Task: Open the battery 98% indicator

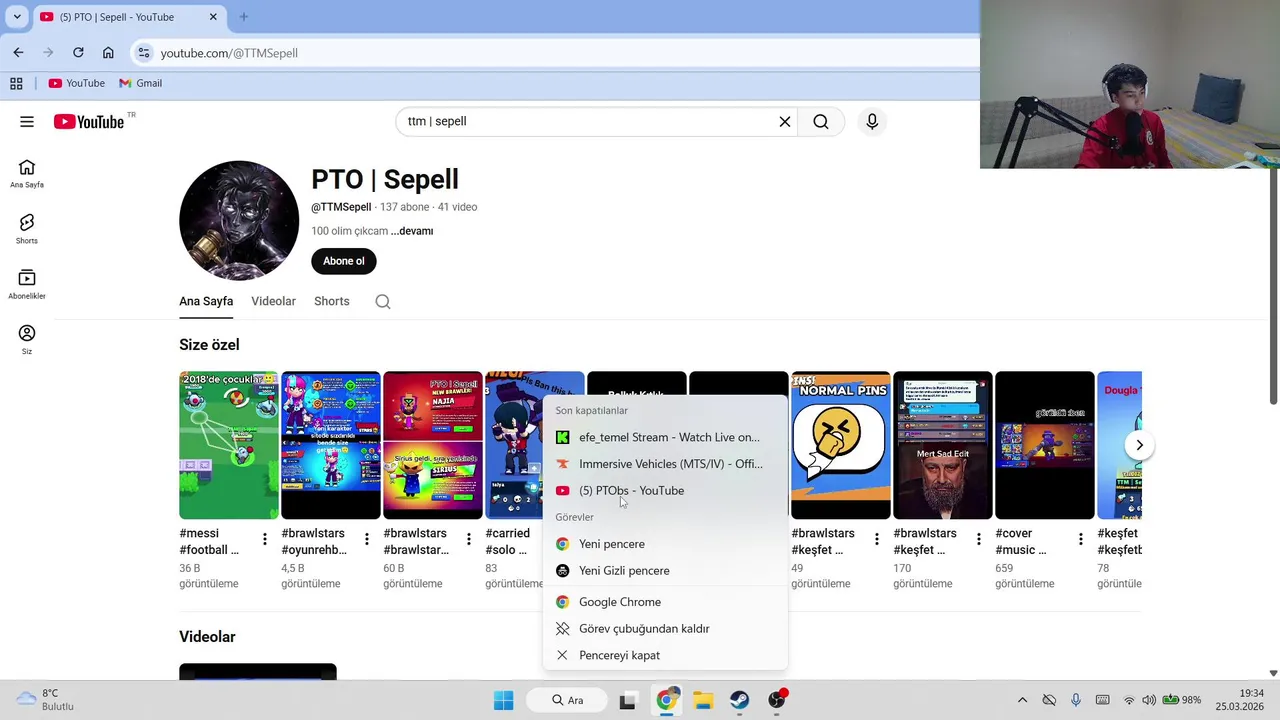Action: click(1181, 700)
